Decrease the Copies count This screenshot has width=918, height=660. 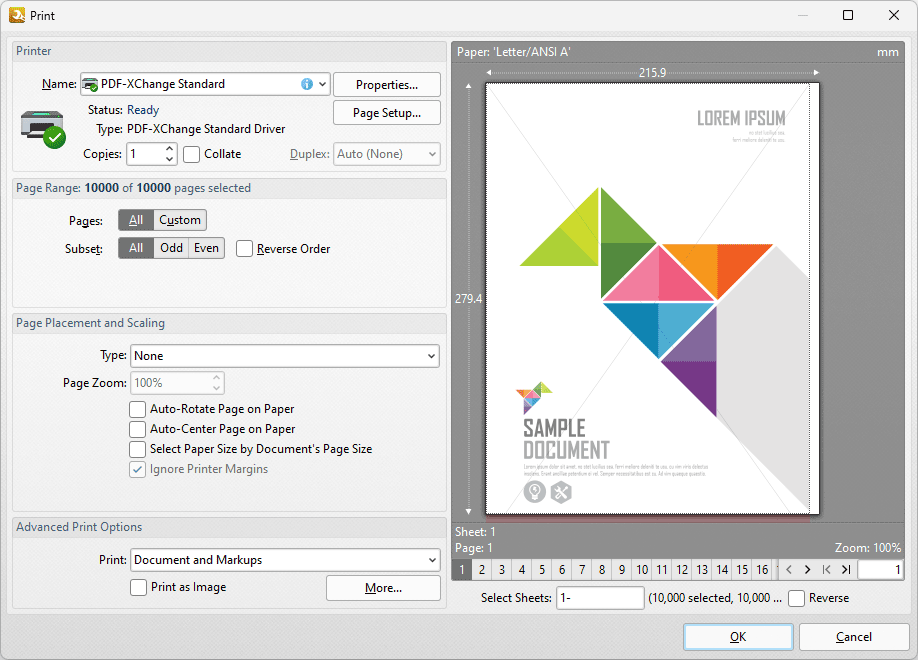pyautogui.click(x=169, y=159)
